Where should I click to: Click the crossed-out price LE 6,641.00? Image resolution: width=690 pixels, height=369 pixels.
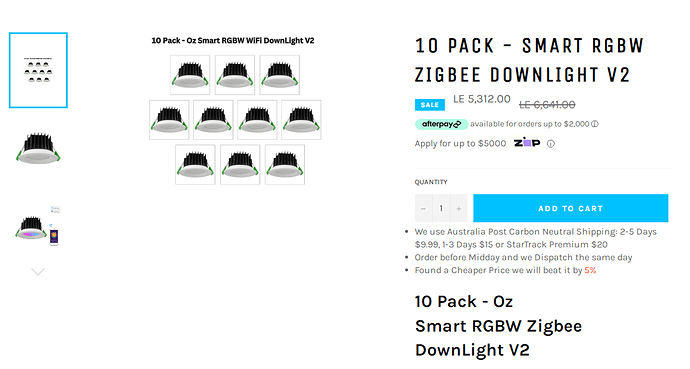click(x=547, y=105)
